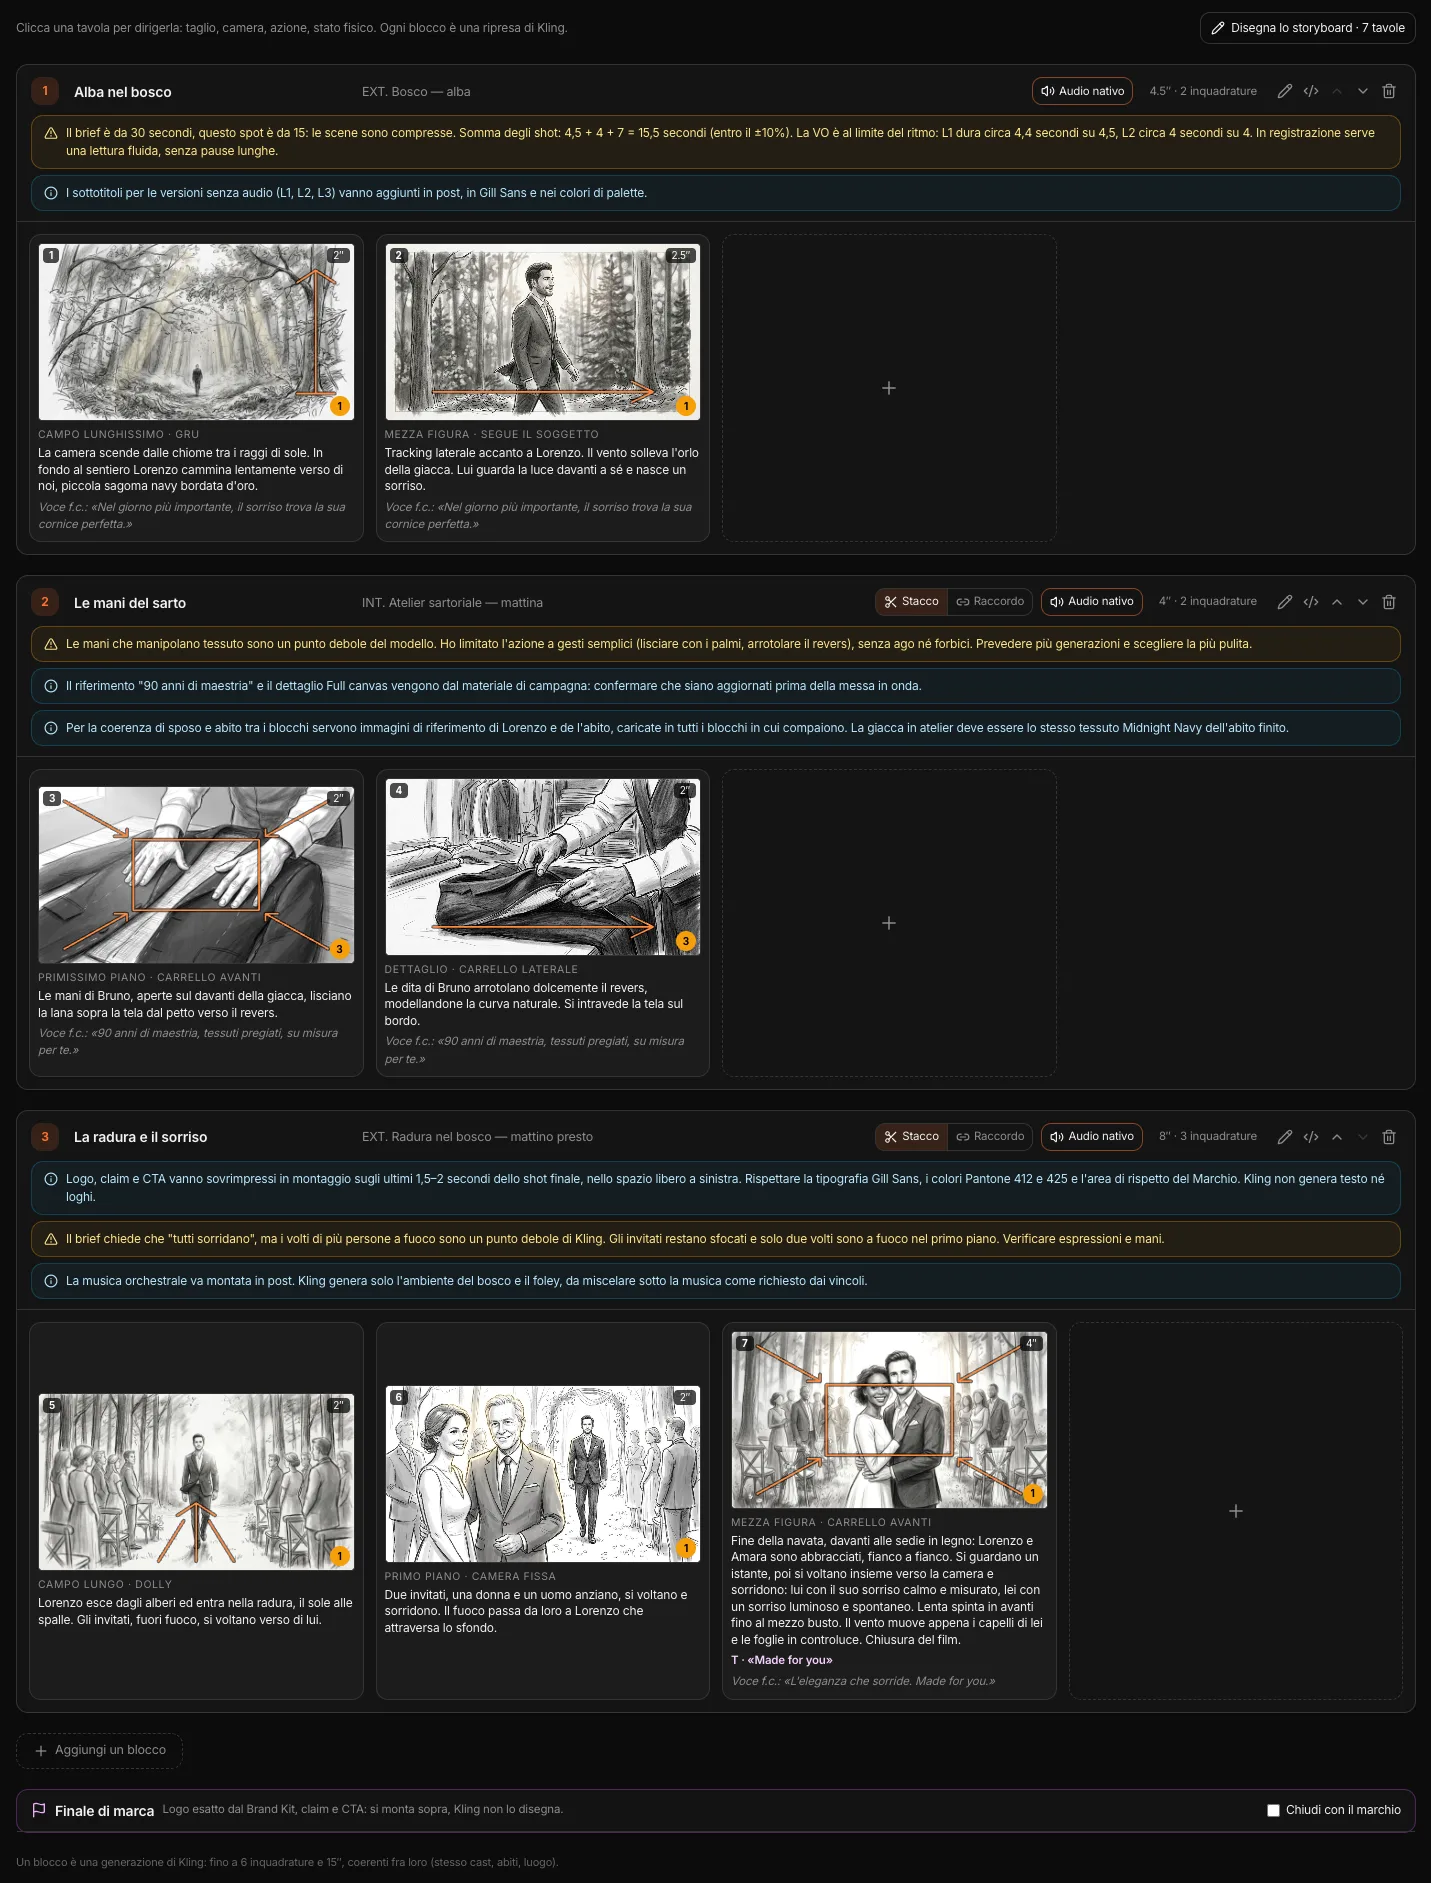
Task: Edit the Le mani del sarto block
Action: [1285, 602]
